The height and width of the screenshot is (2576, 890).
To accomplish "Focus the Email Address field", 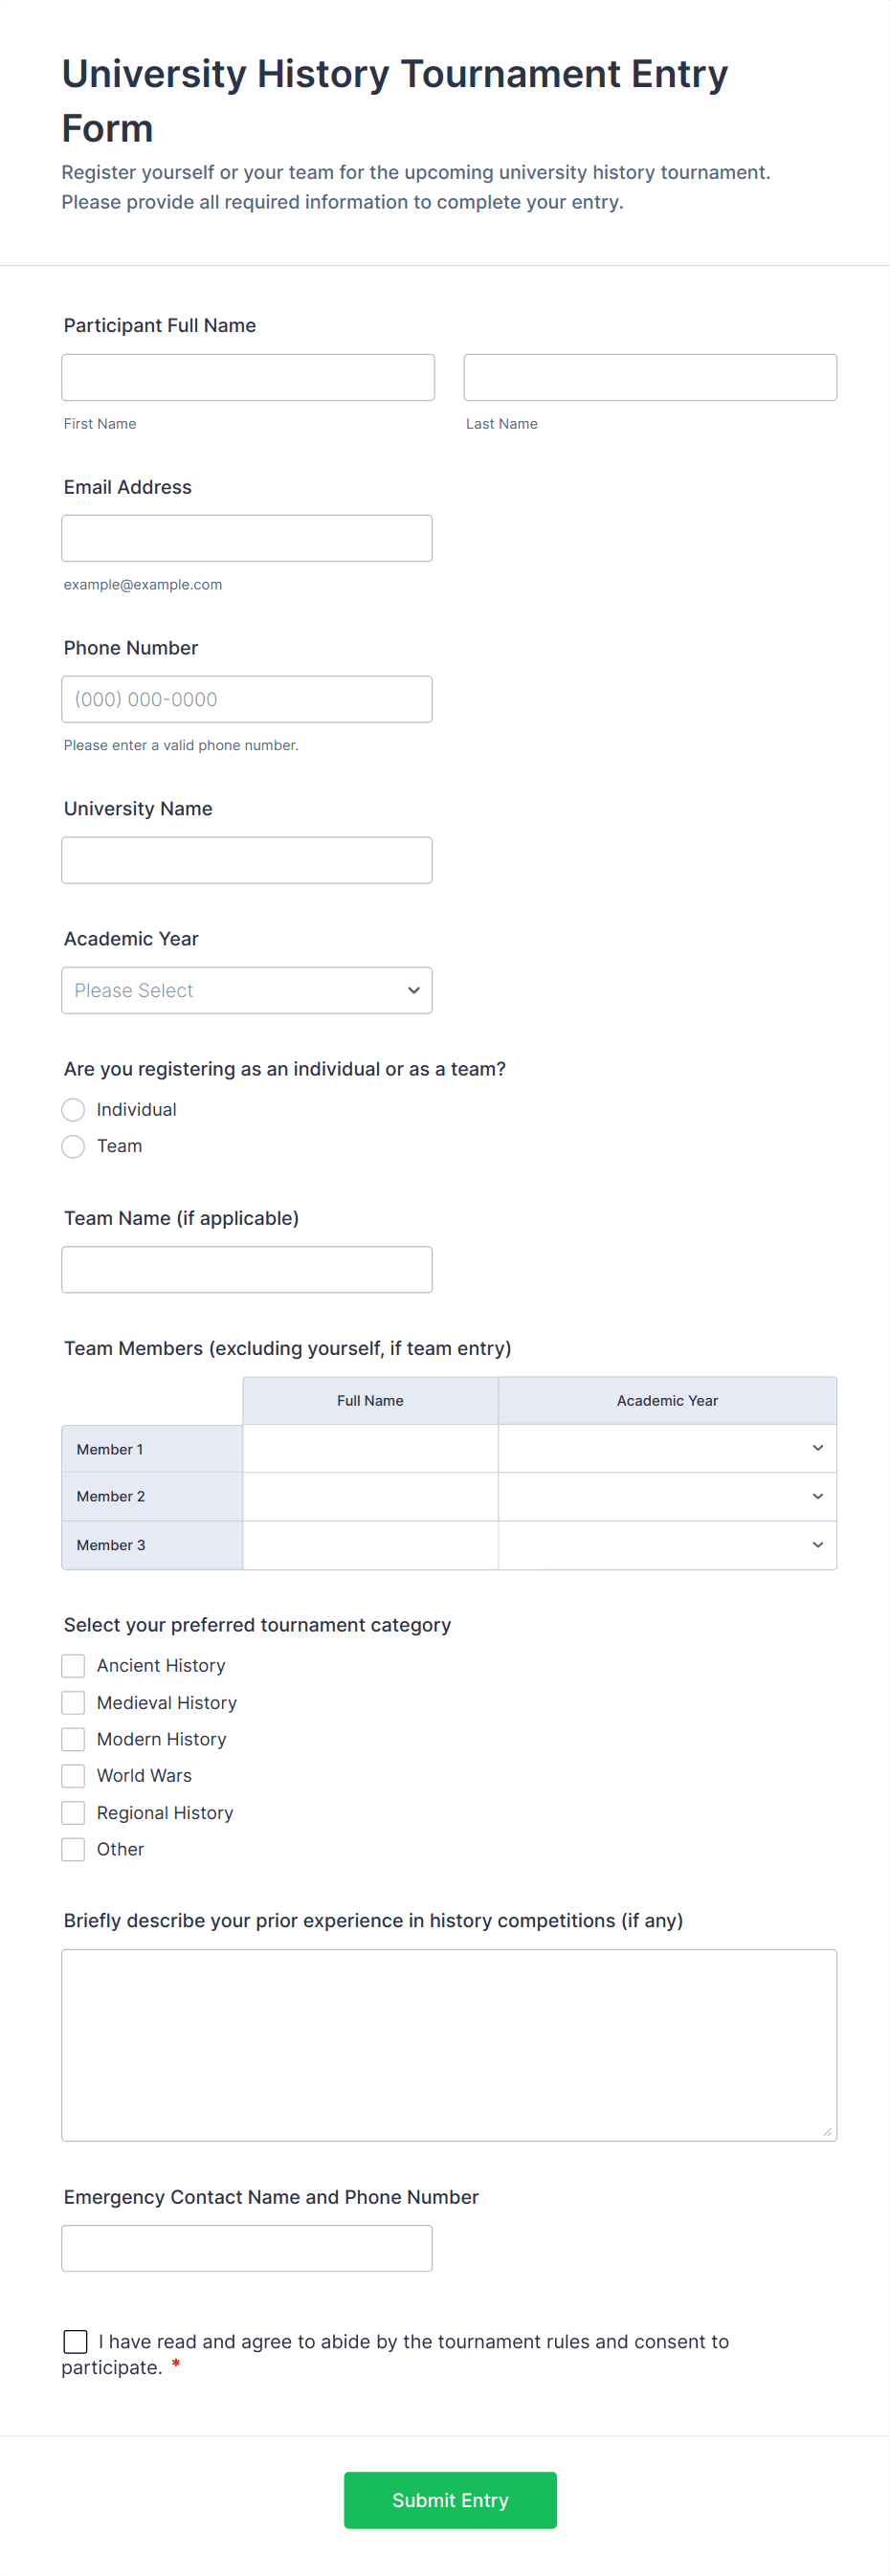I will click(247, 538).
